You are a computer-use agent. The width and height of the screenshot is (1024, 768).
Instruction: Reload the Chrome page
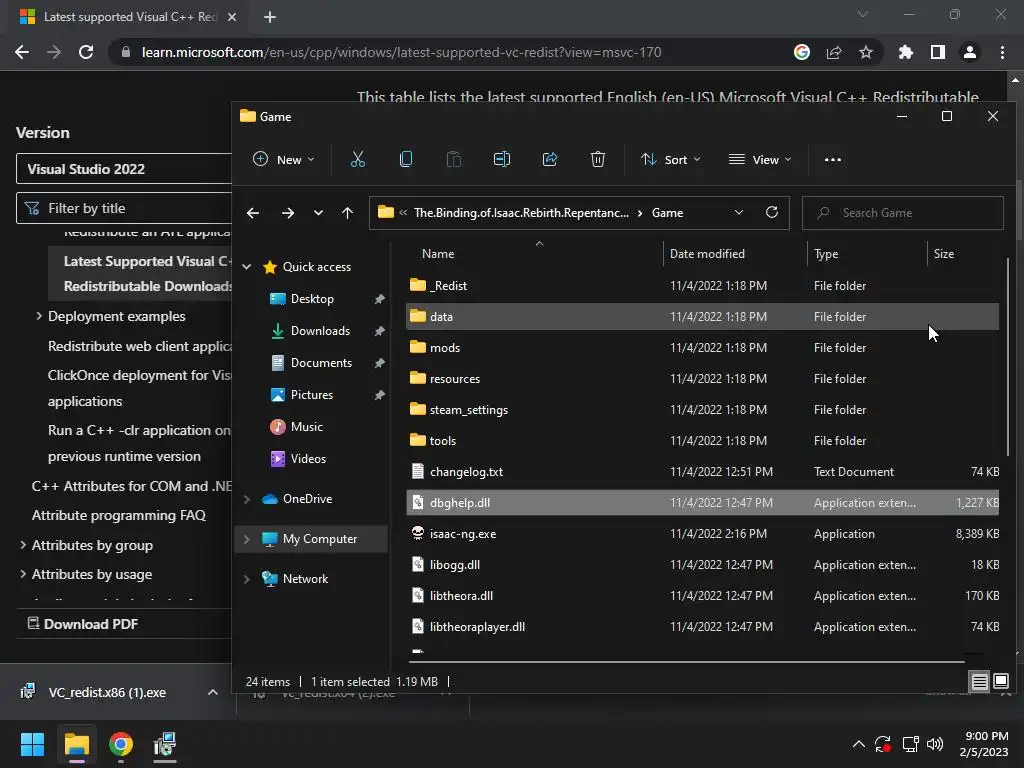pos(86,52)
